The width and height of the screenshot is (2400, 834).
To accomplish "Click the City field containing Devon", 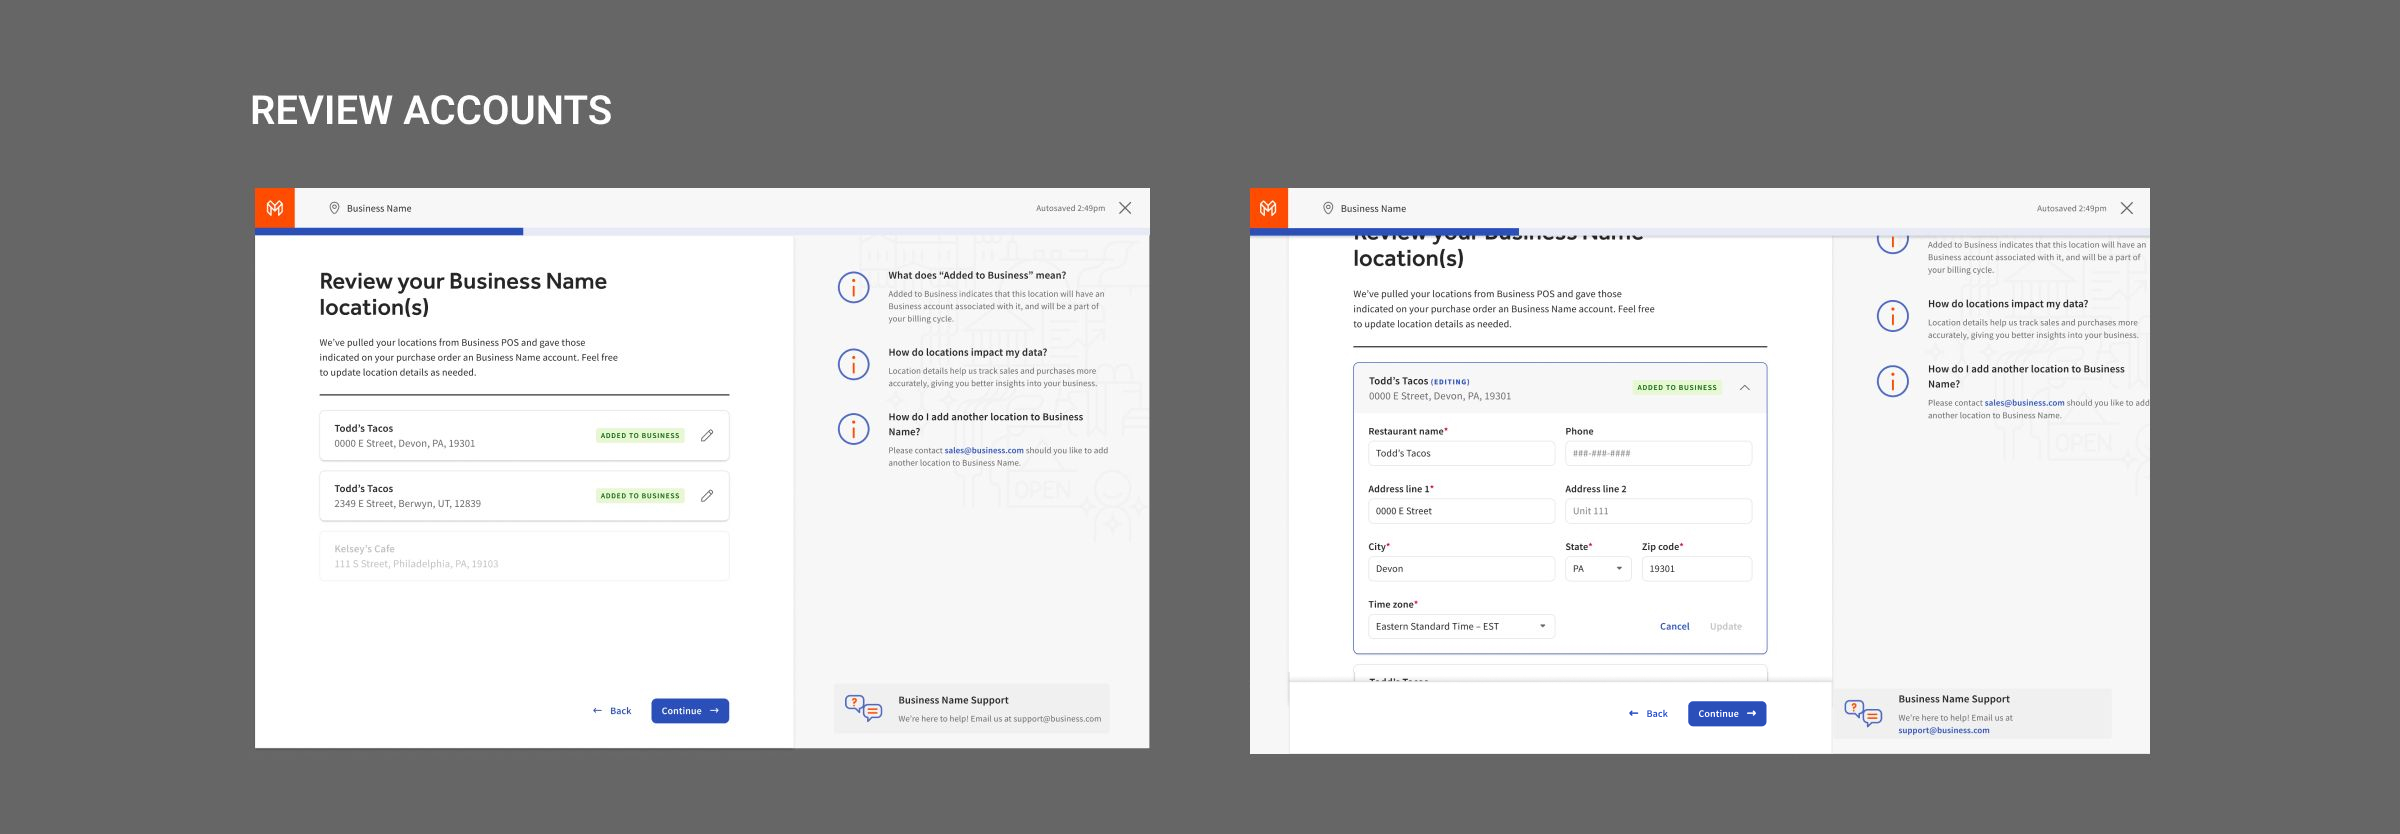I will [1460, 569].
